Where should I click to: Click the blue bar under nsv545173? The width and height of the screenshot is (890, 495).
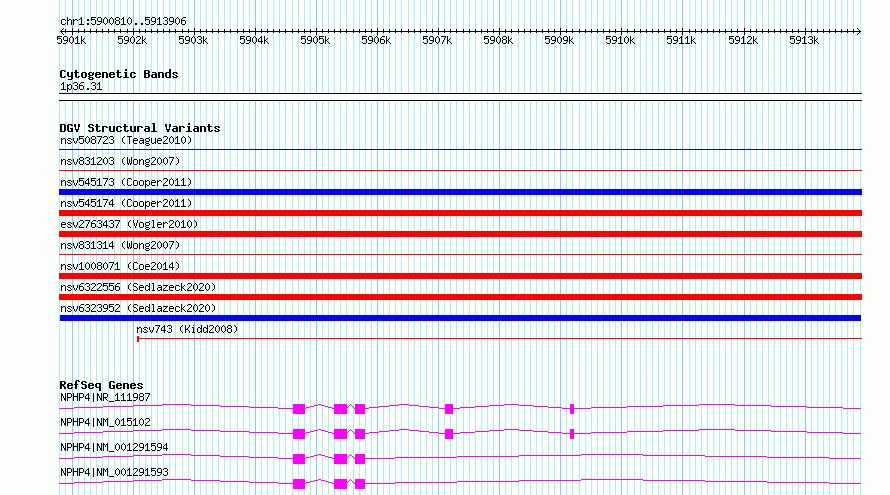[x=460, y=192]
